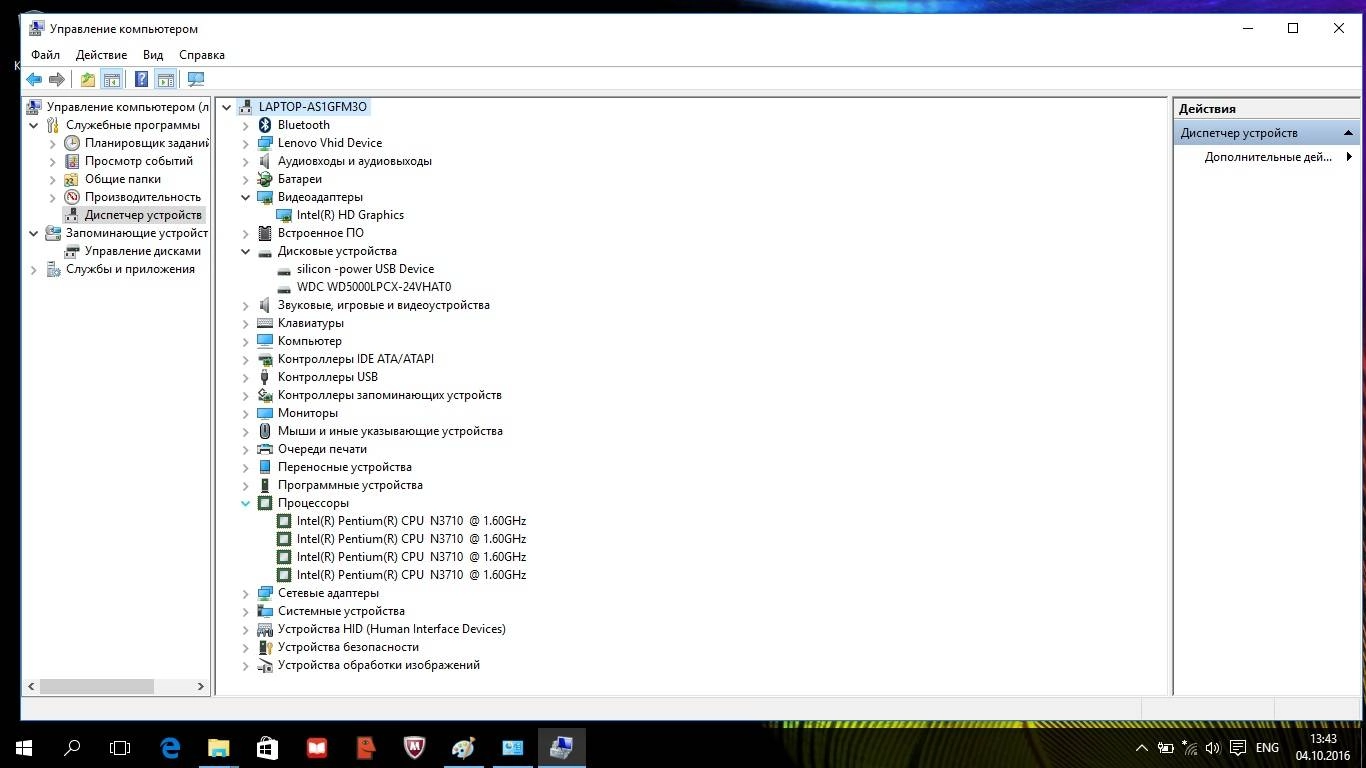This screenshot has height=768, width=1366.
Task: Click the Управление дисками disk icon
Action: click(x=72, y=251)
